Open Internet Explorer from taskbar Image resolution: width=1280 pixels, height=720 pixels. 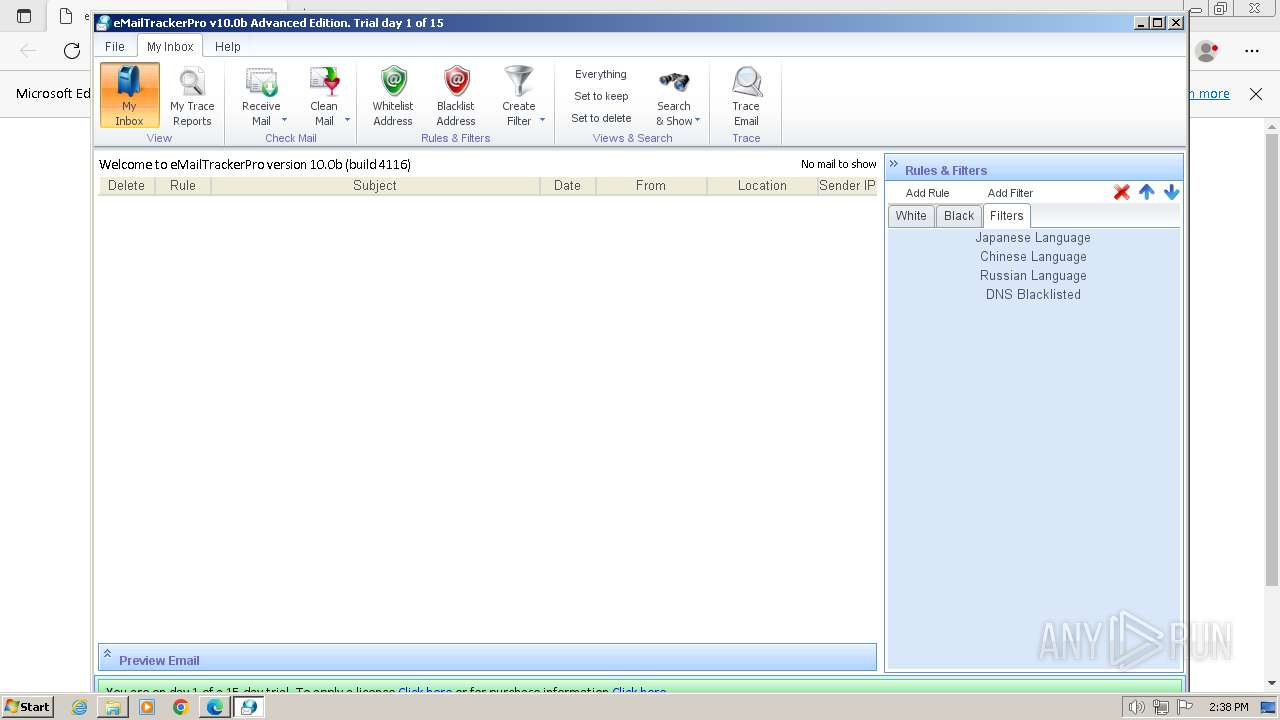(80, 707)
